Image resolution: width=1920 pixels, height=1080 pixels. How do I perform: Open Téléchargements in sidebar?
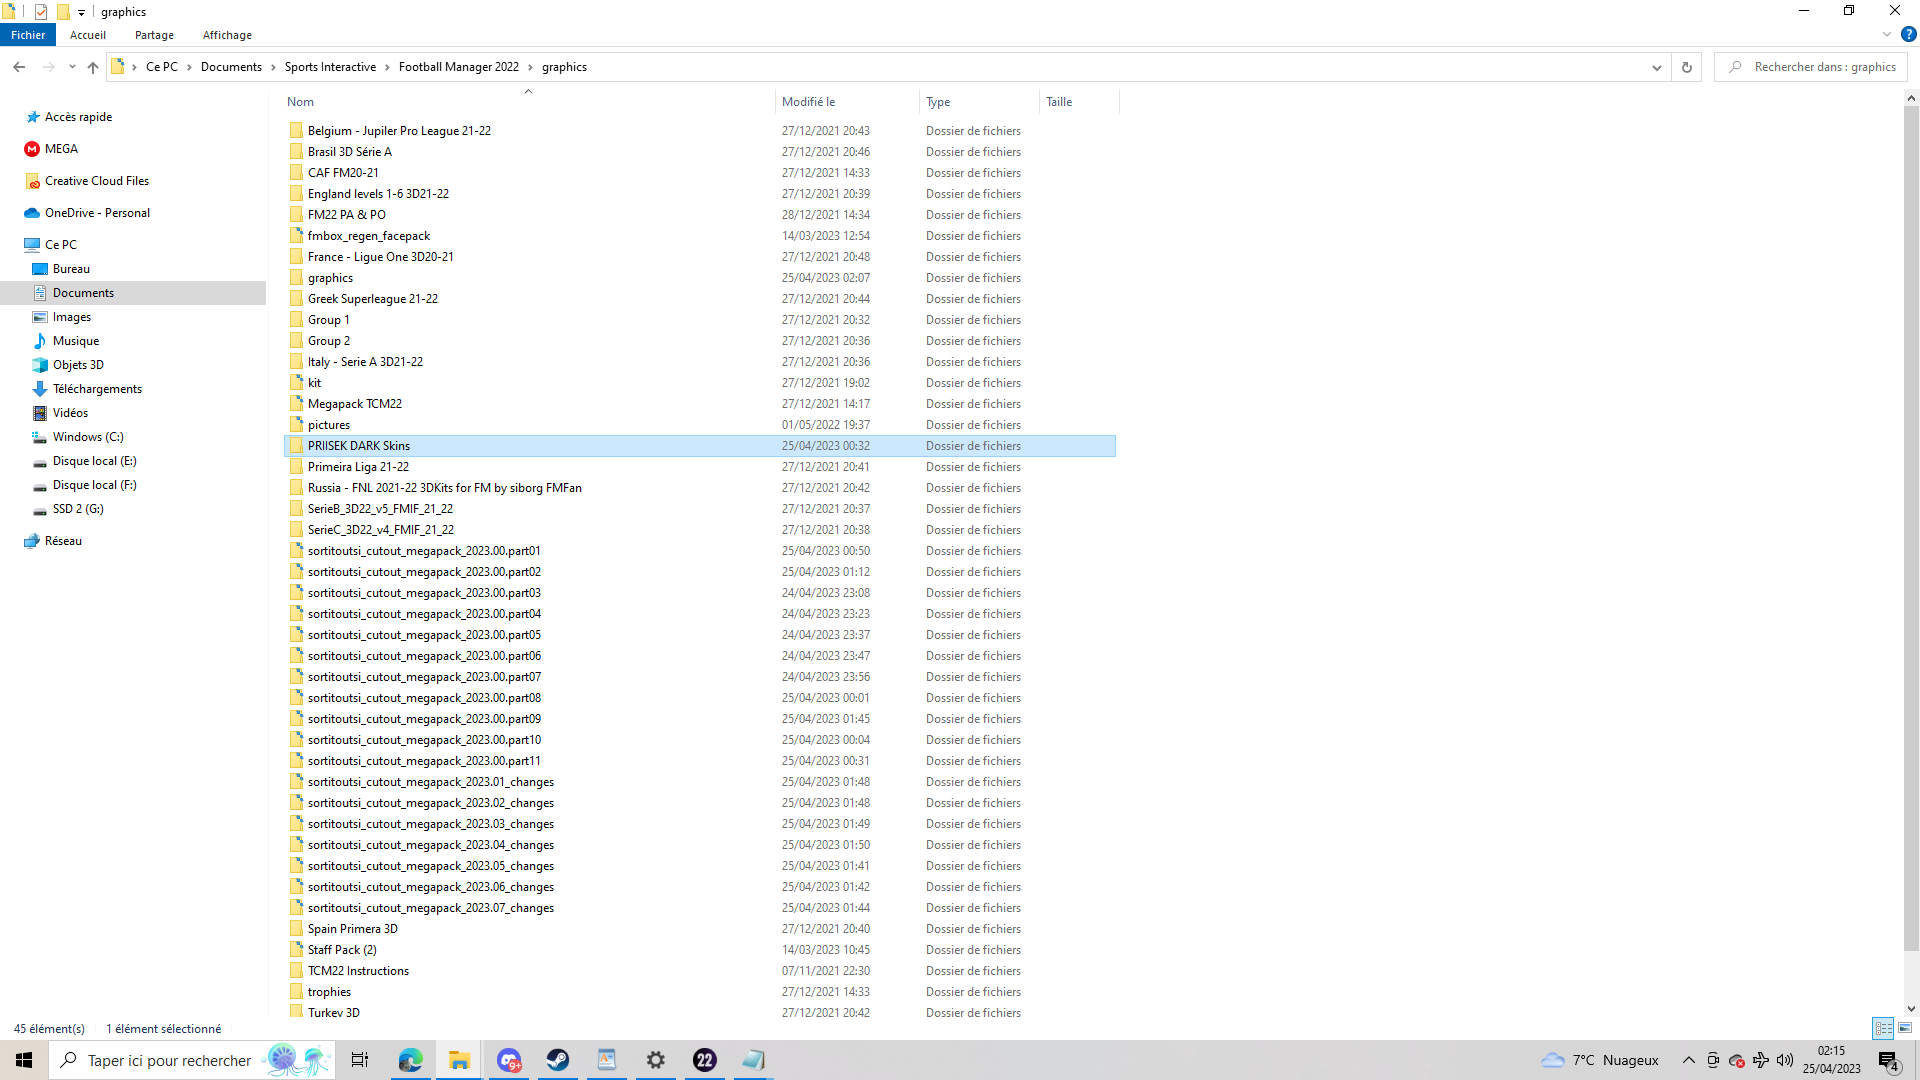[97, 389]
